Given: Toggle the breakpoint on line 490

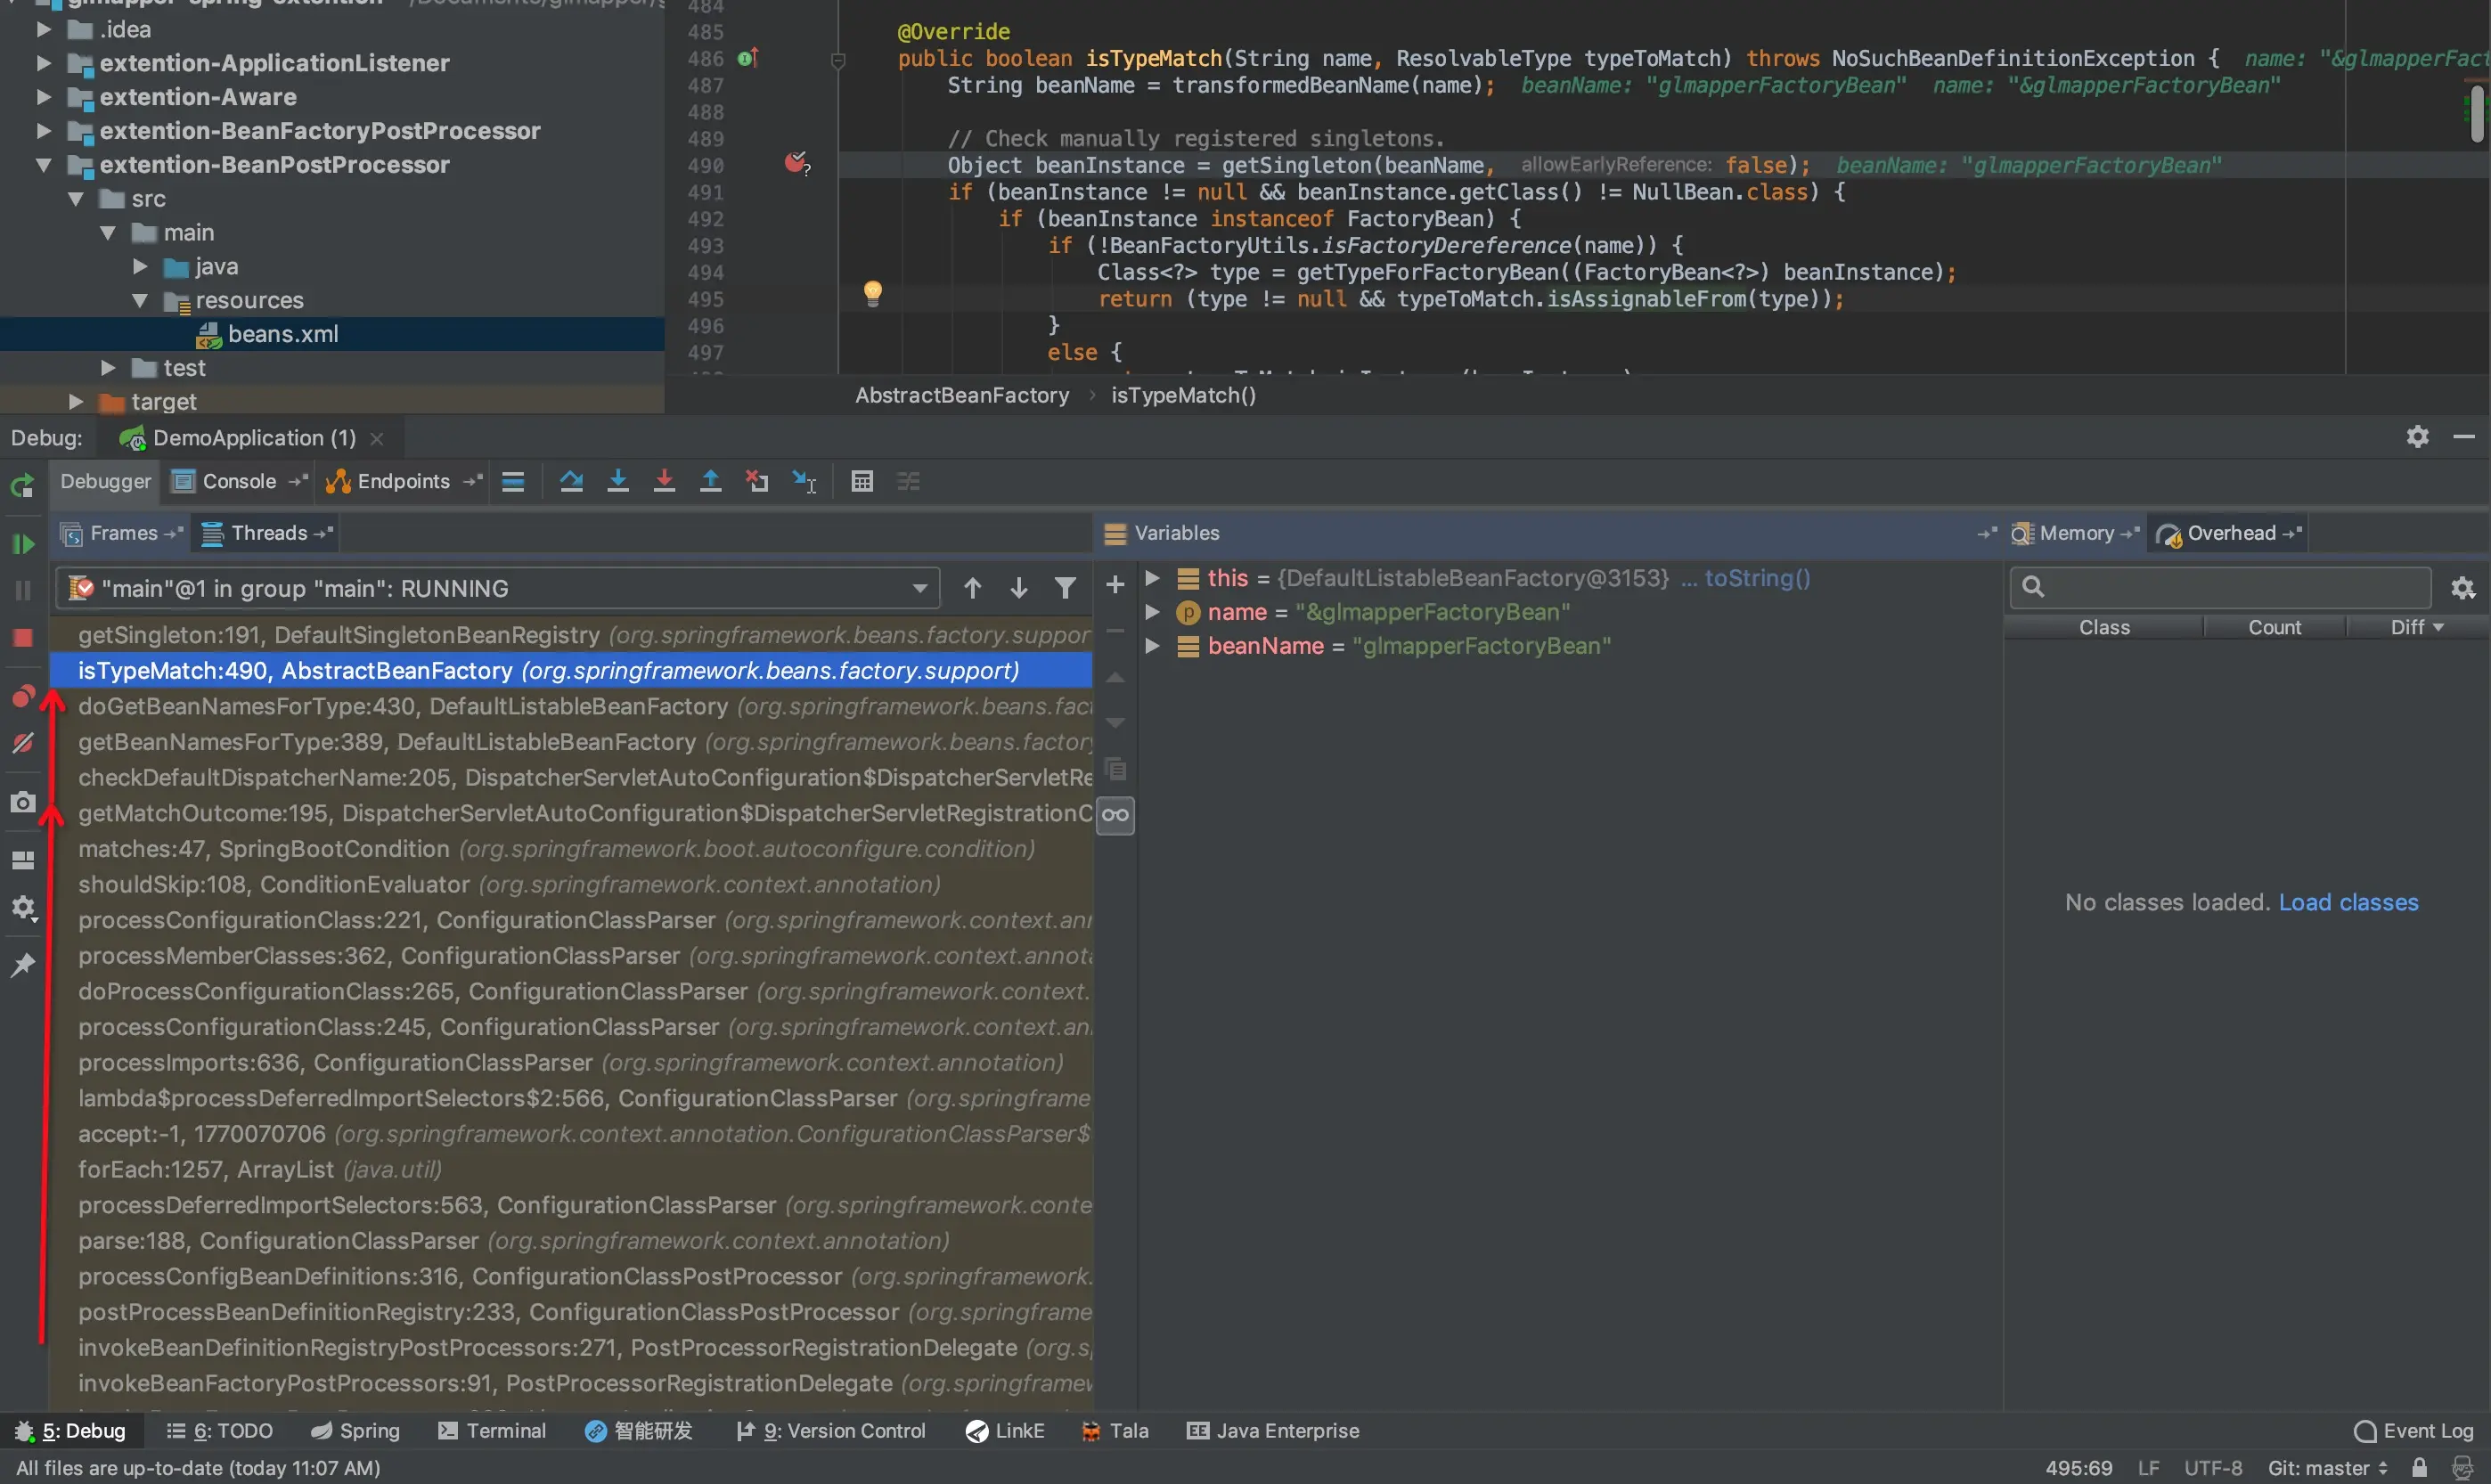Looking at the screenshot, I should click(x=796, y=164).
